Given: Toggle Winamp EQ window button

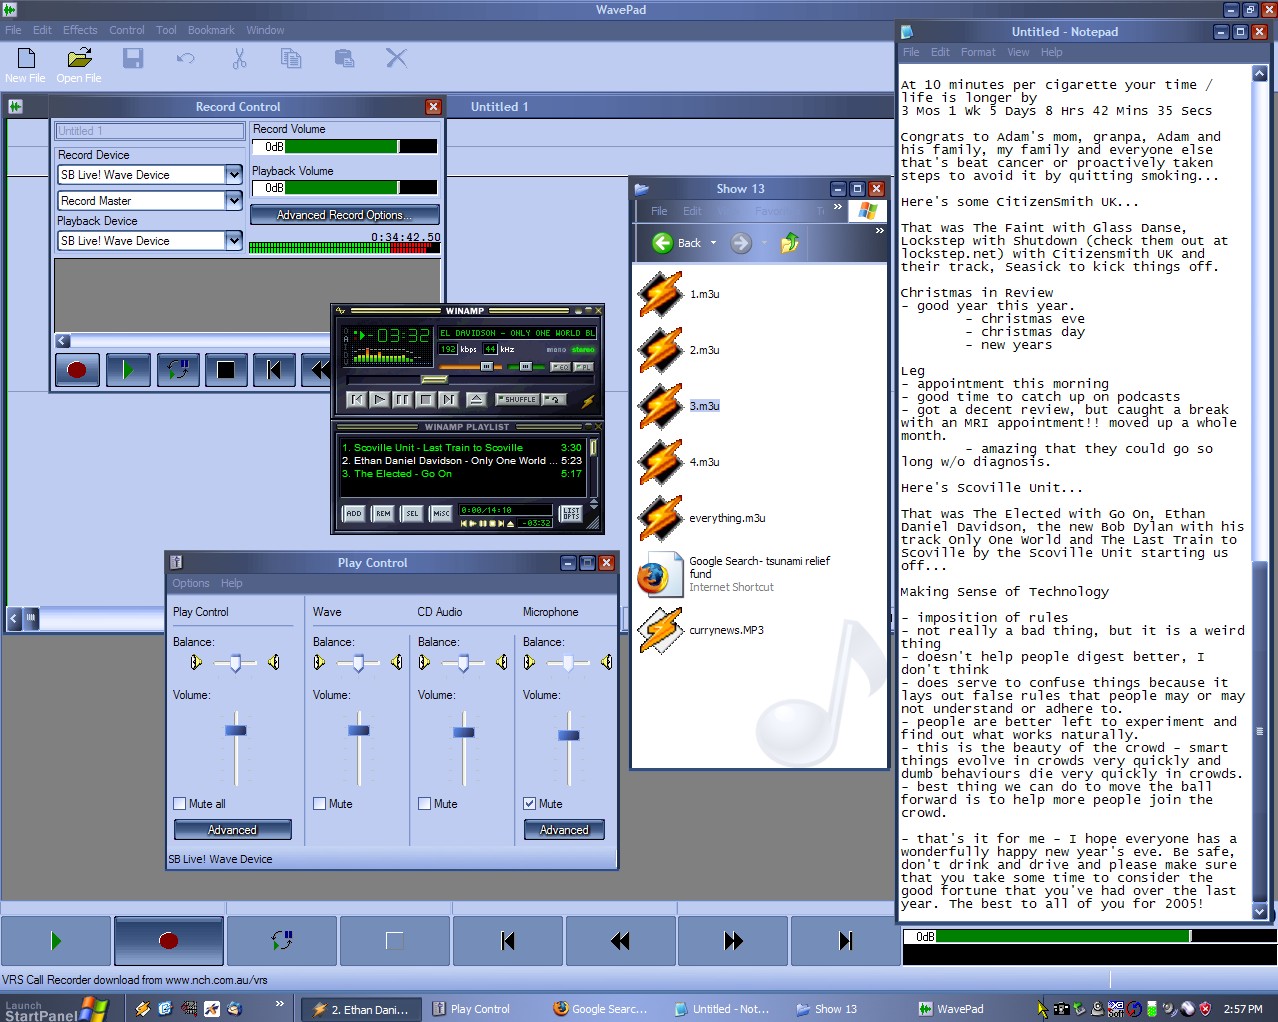Looking at the screenshot, I should click(x=560, y=367).
